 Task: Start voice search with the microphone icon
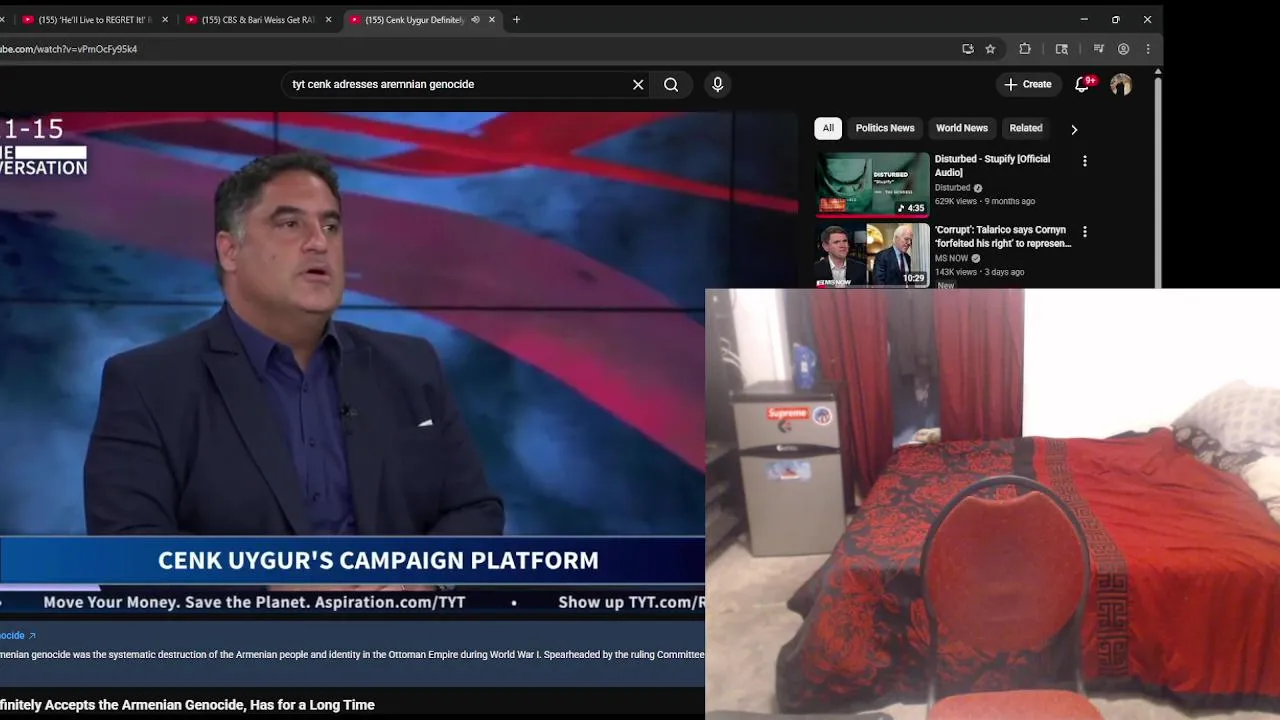tap(717, 85)
